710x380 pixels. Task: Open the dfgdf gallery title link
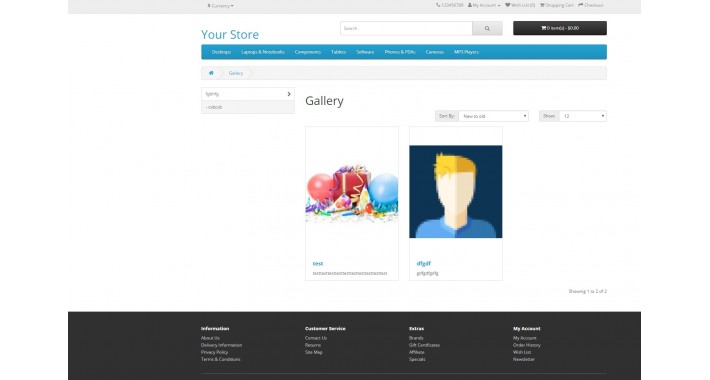[424, 264]
